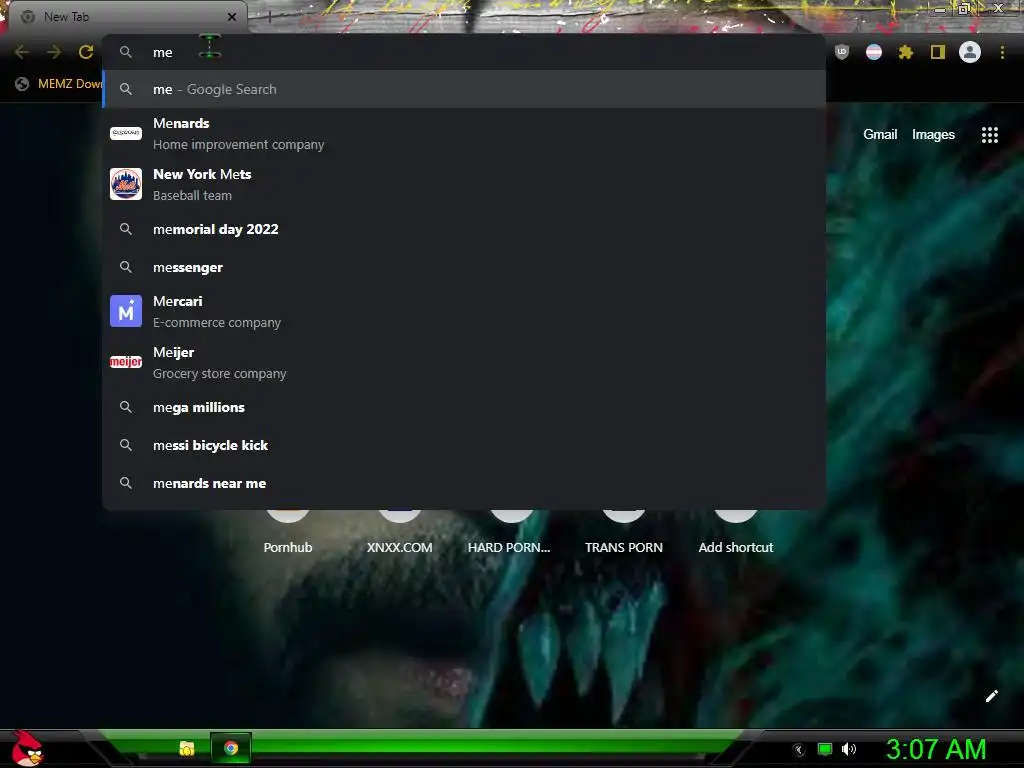Choose the Meijer grocery store suggestion
1024x768 pixels.
tap(464, 362)
